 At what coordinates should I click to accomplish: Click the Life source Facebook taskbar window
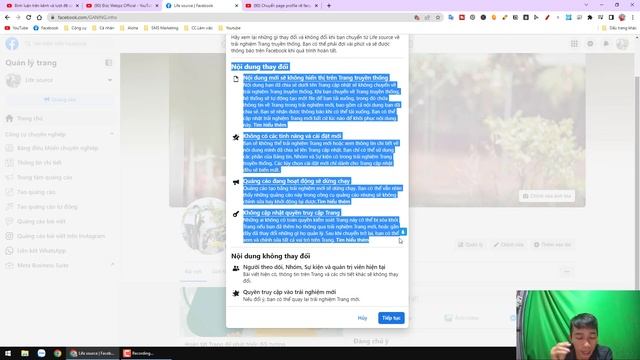pyautogui.click(x=93, y=353)
